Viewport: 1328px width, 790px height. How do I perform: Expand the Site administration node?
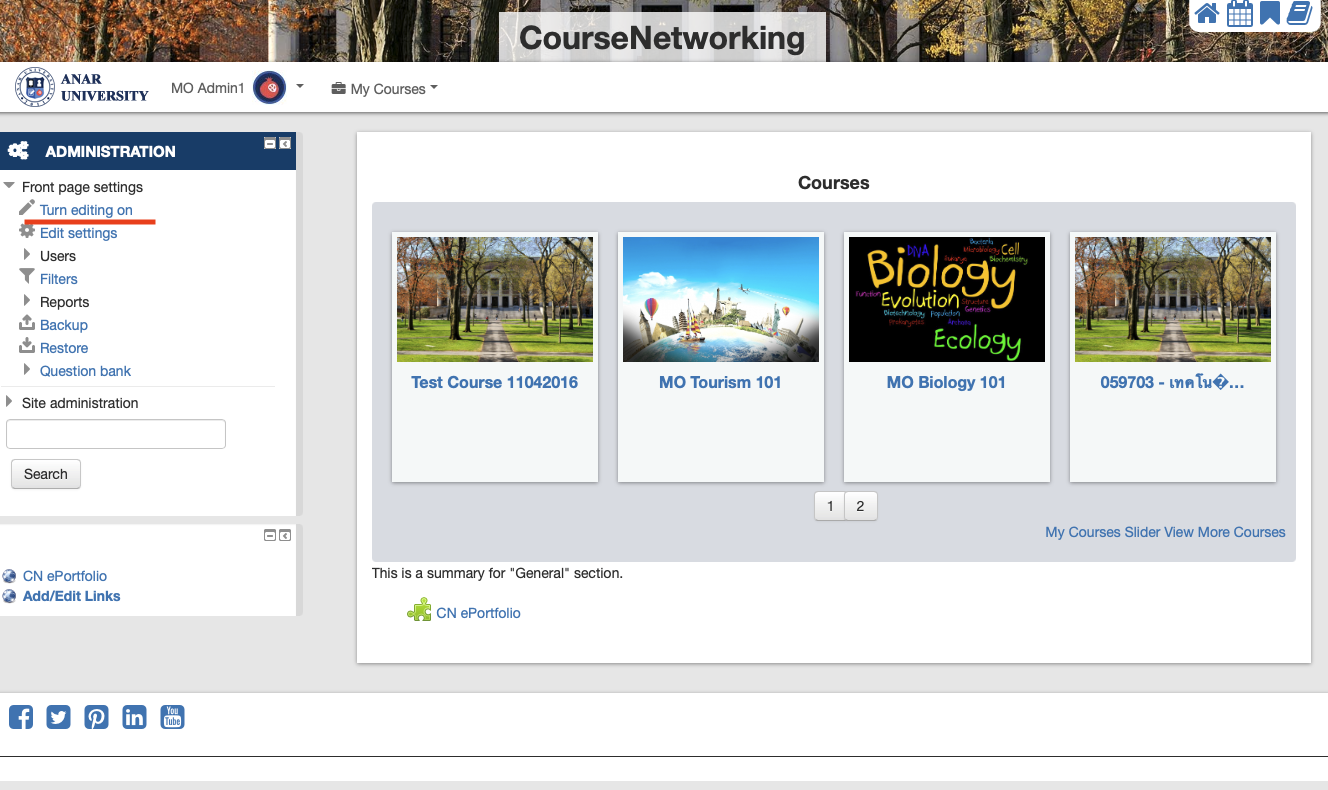(10, 403)
